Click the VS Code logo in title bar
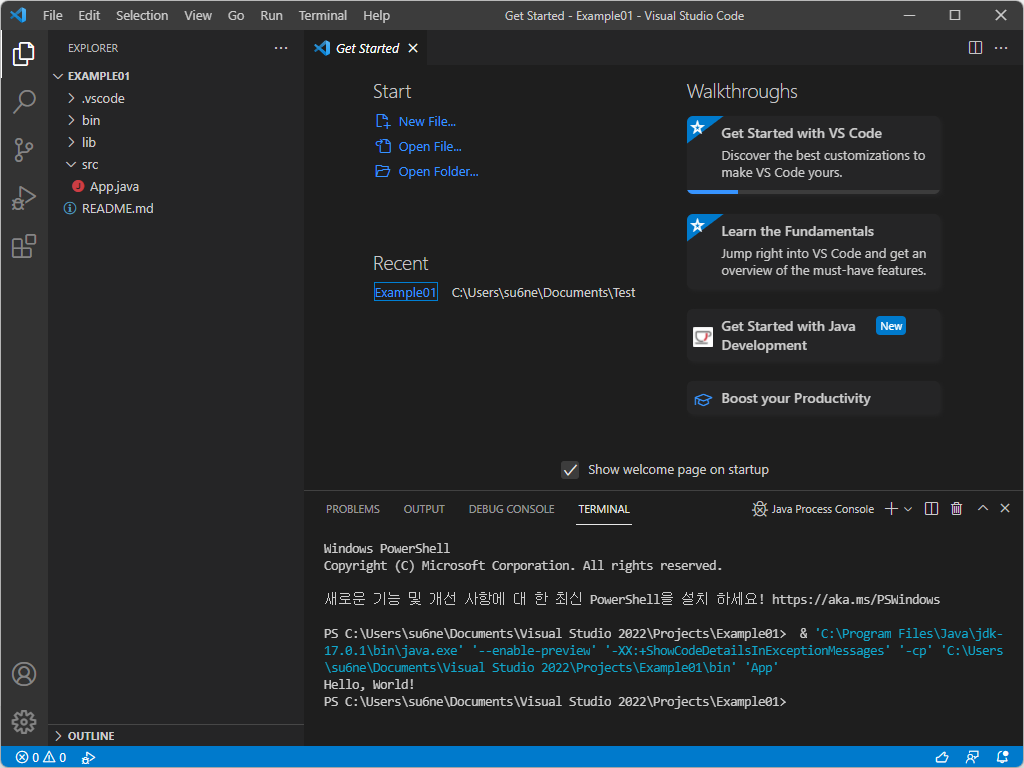The width and height of the screenshot is (1024, 768). [x=18, y=15]
